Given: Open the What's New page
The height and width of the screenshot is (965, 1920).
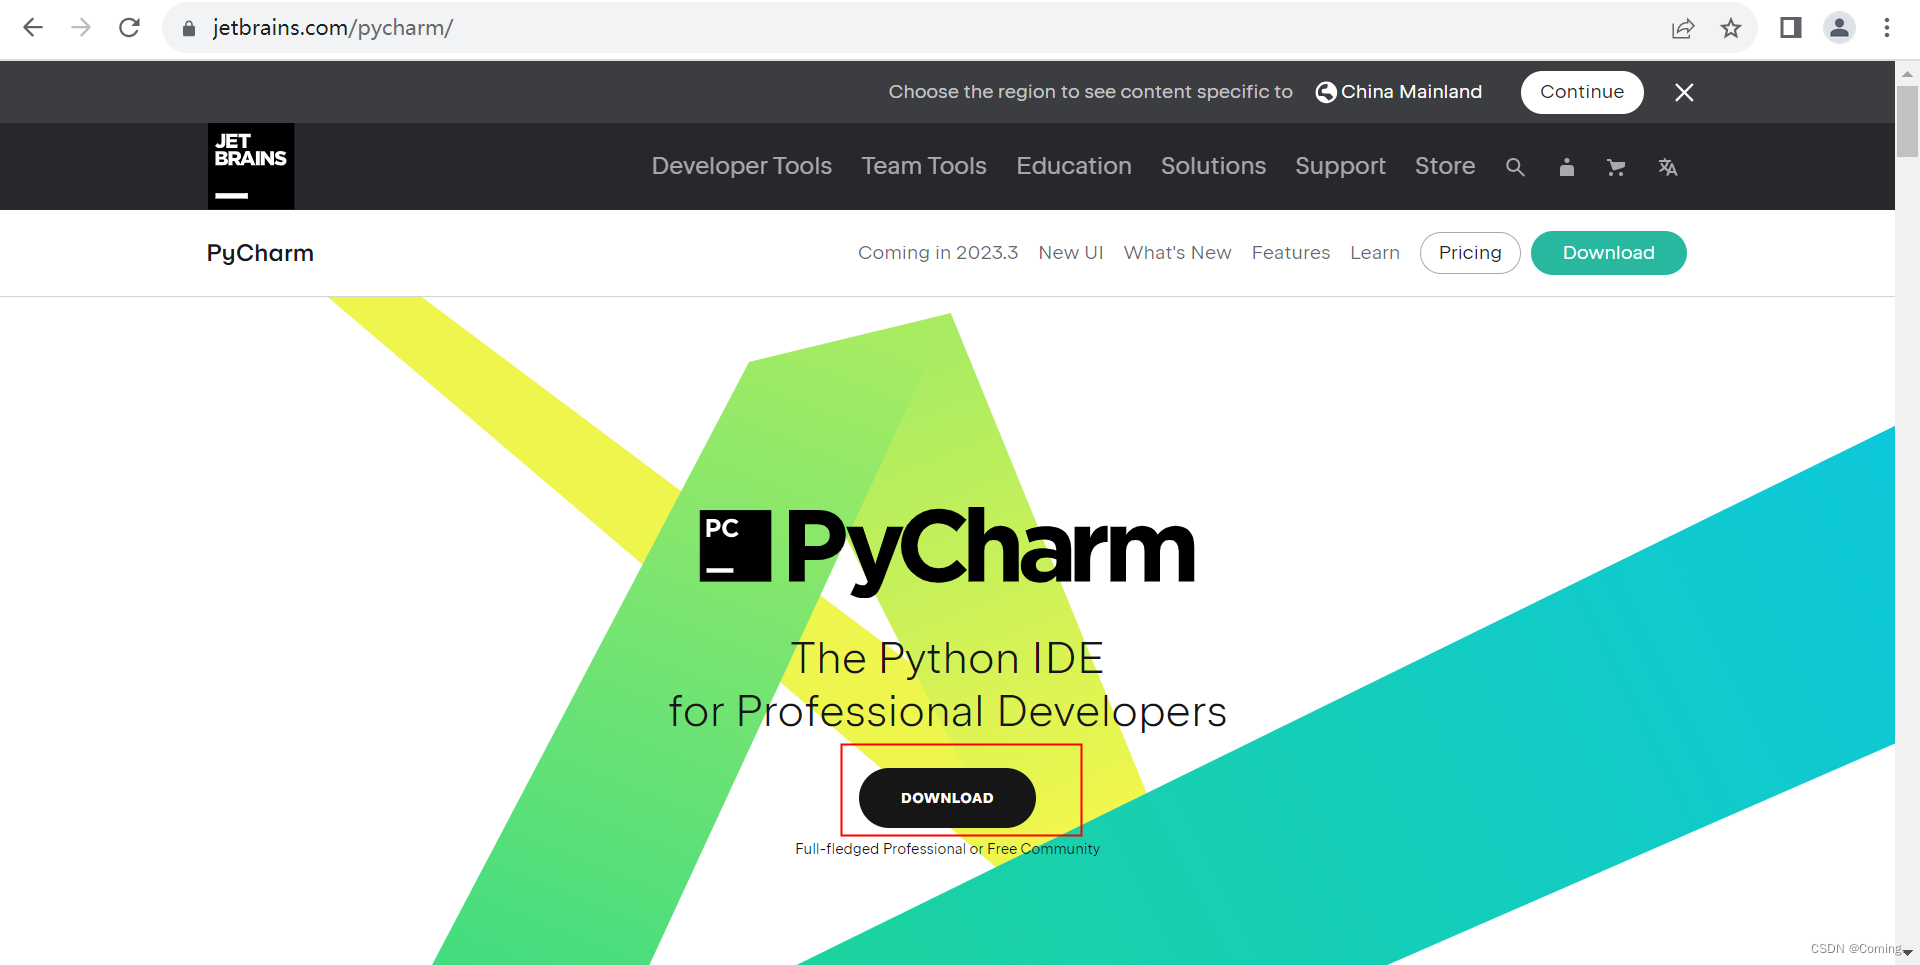Looking at the screenshot, I should 1177,252.
